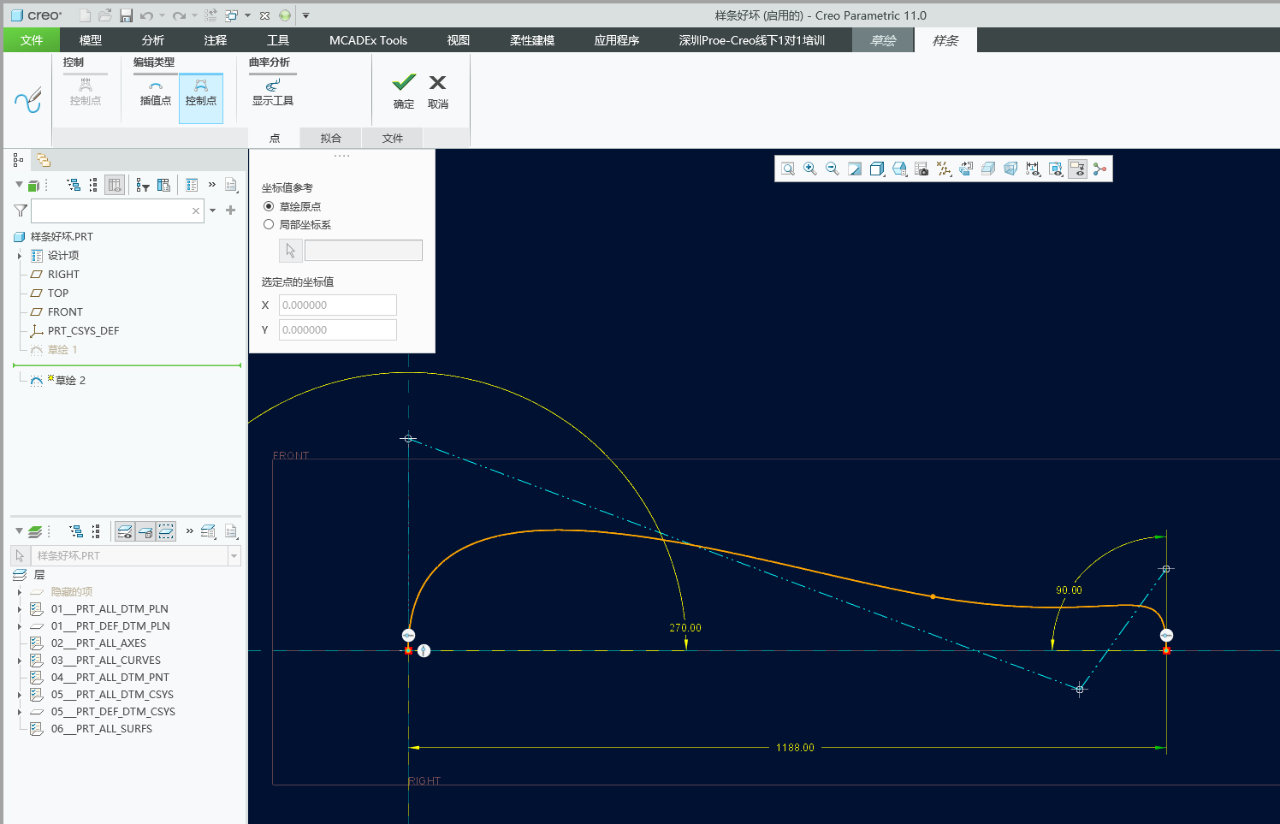Image resolution: width=1280 pixels, height=824 pixels.
Task: Click the 确定 confirm button
Action: point(404,90)
